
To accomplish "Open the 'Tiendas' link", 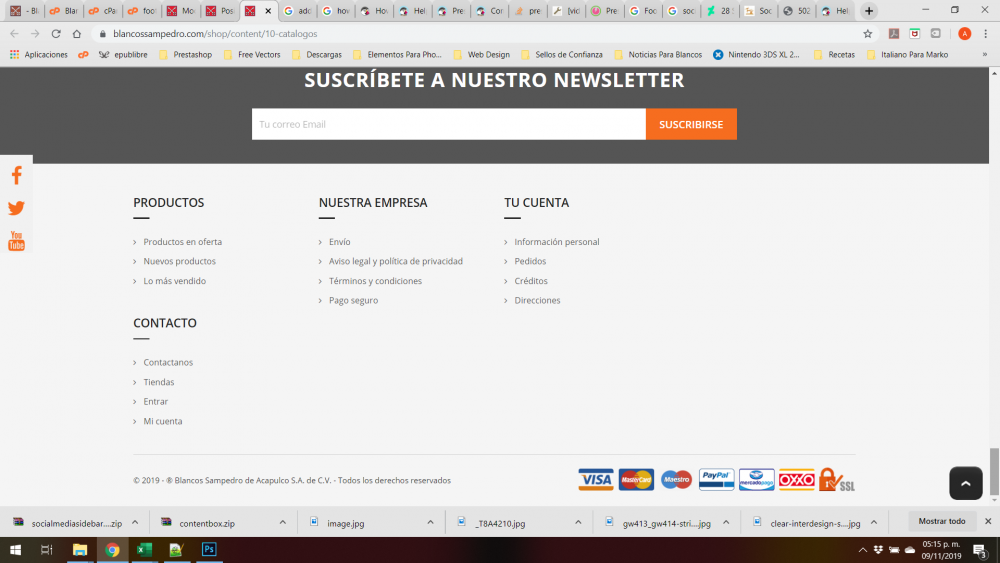I will pyautogui.click(x=158, y=382).
